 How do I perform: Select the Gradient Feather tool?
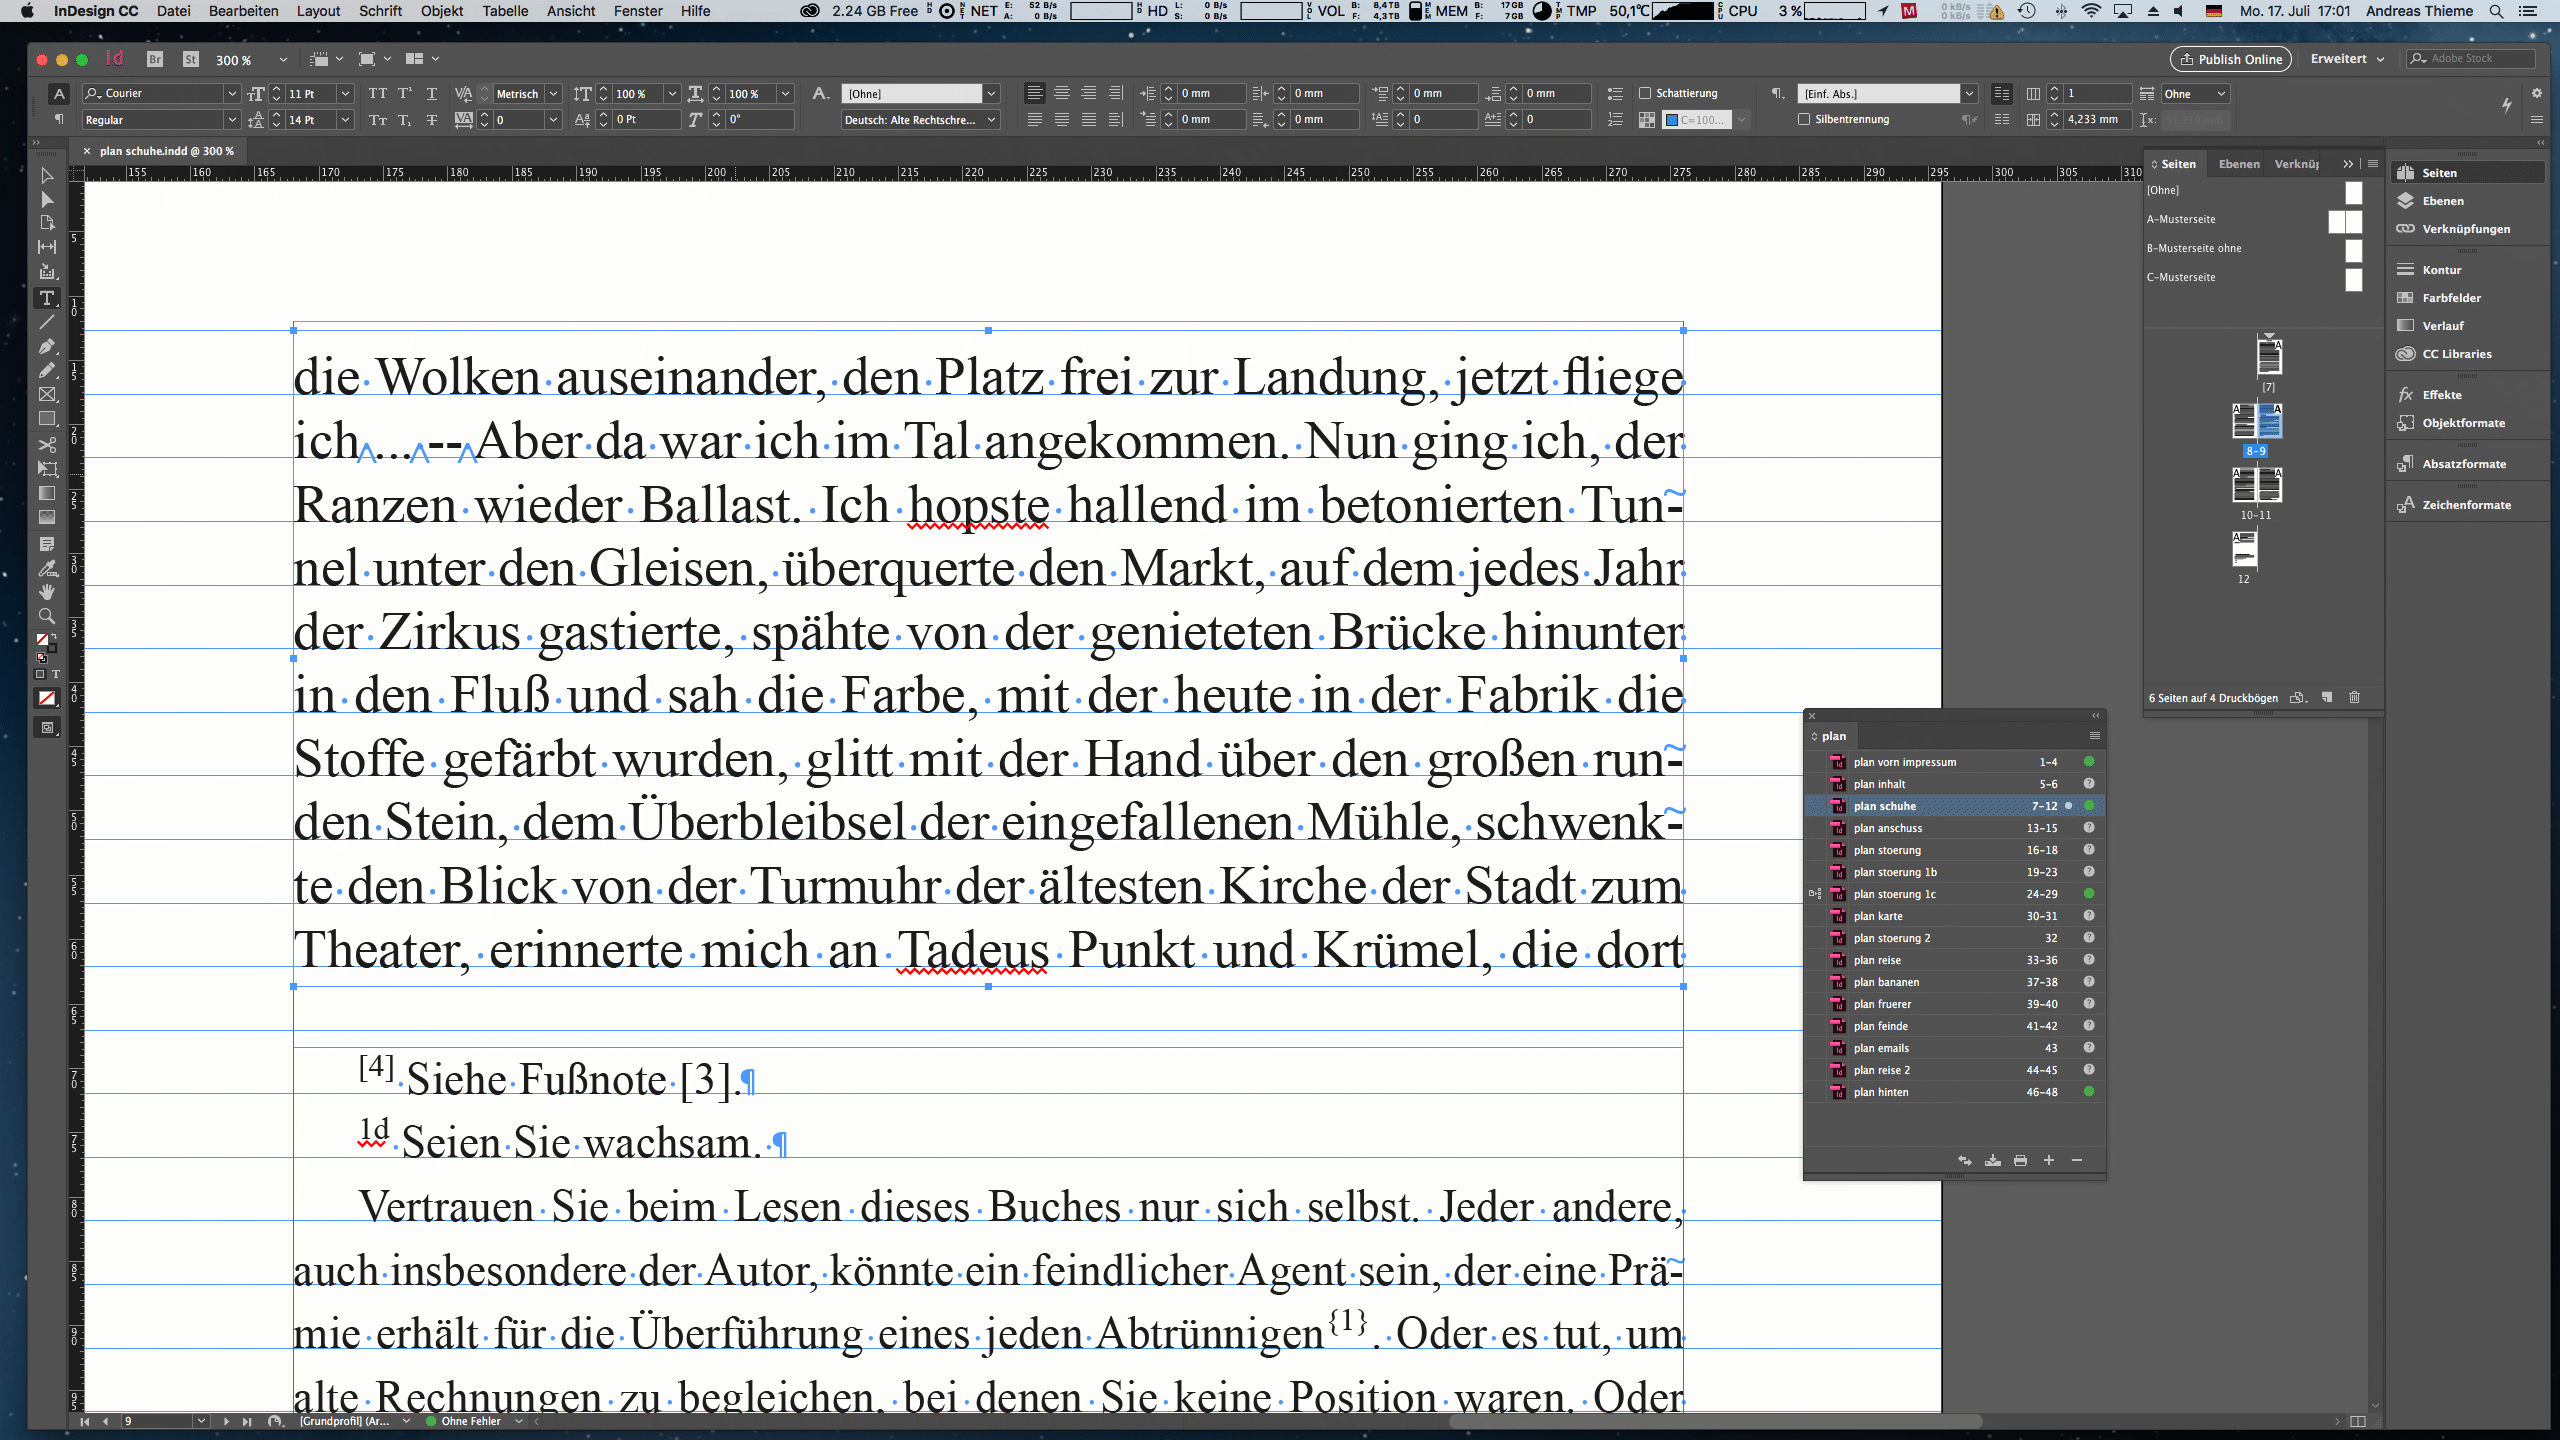46,517
